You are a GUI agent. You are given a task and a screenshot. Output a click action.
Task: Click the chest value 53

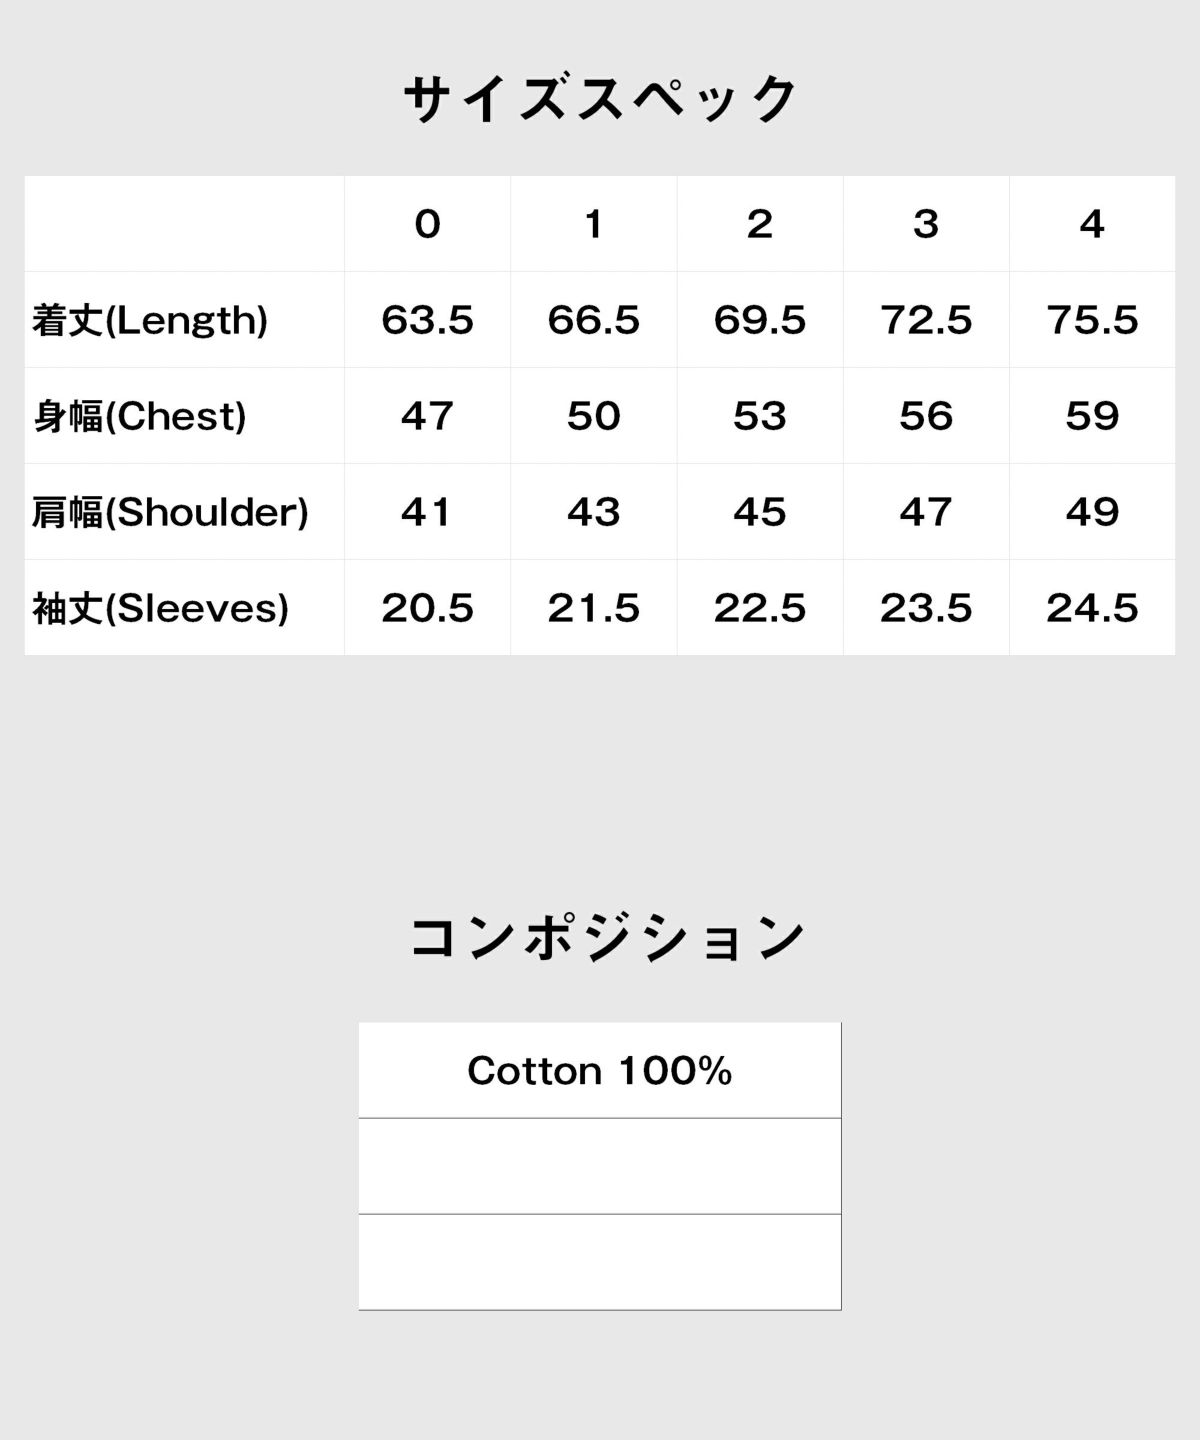760,416
